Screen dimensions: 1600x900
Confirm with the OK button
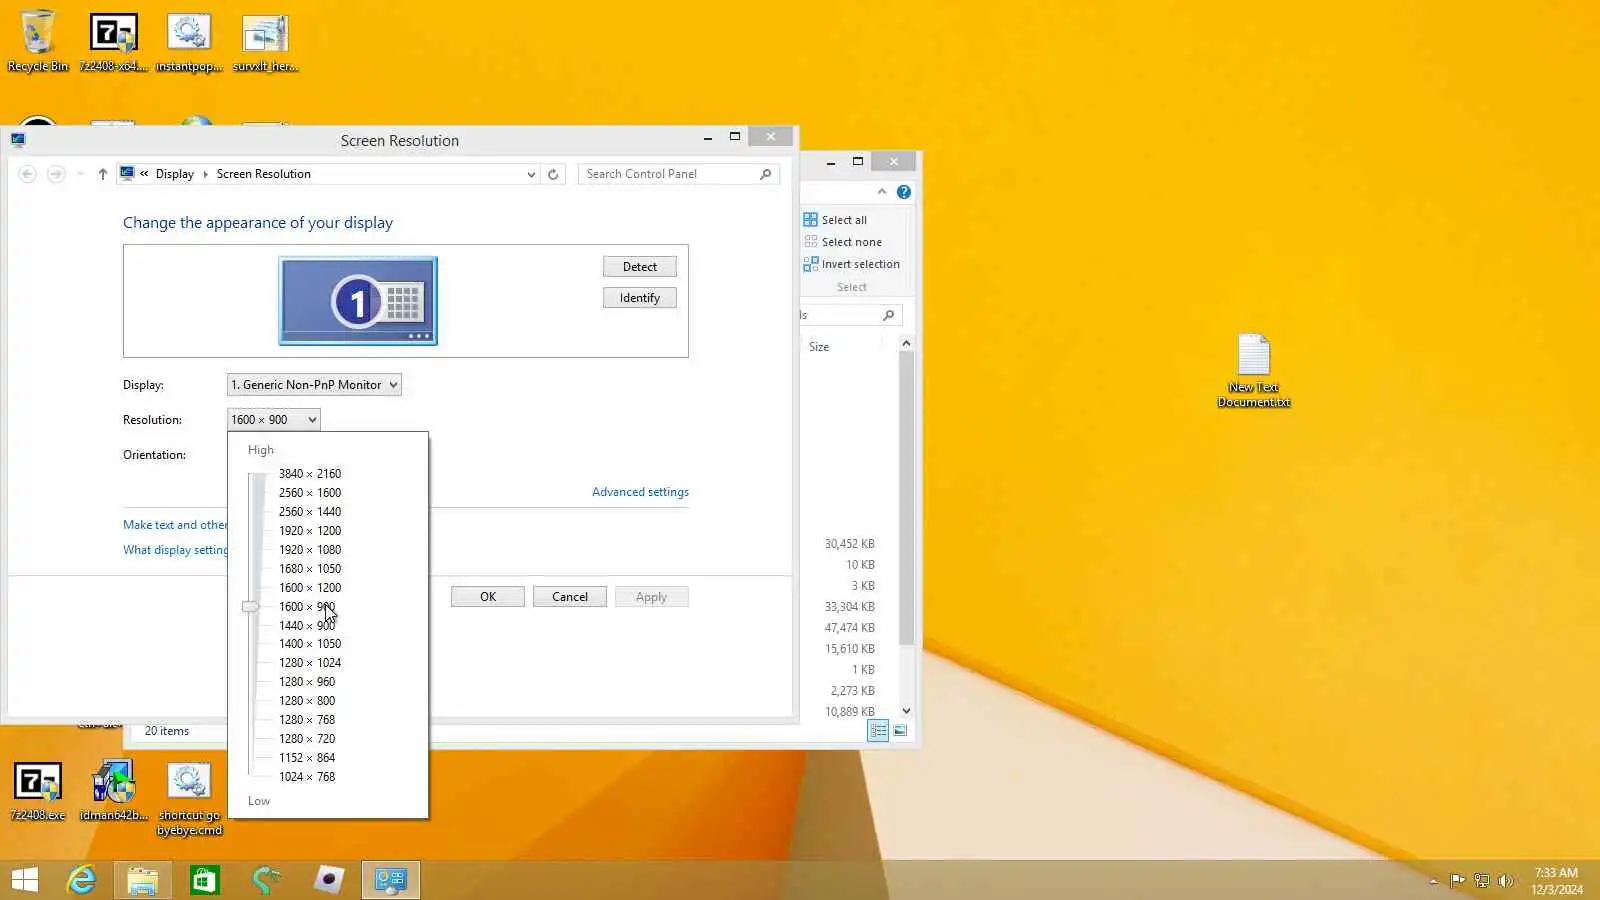pos(488,597)
